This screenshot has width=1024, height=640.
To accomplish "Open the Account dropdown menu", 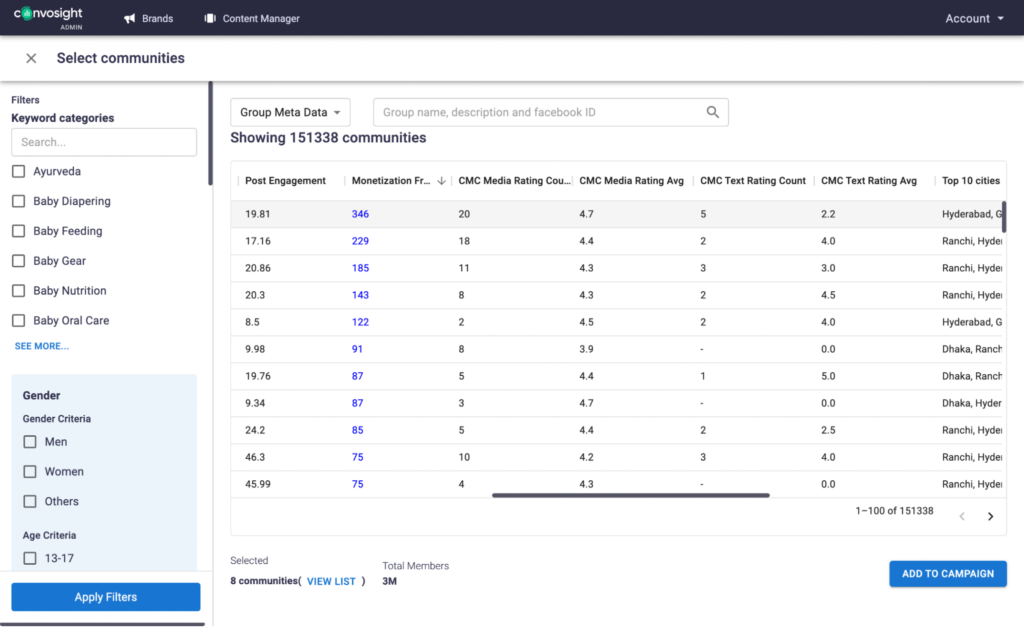I will pos(974,18).
